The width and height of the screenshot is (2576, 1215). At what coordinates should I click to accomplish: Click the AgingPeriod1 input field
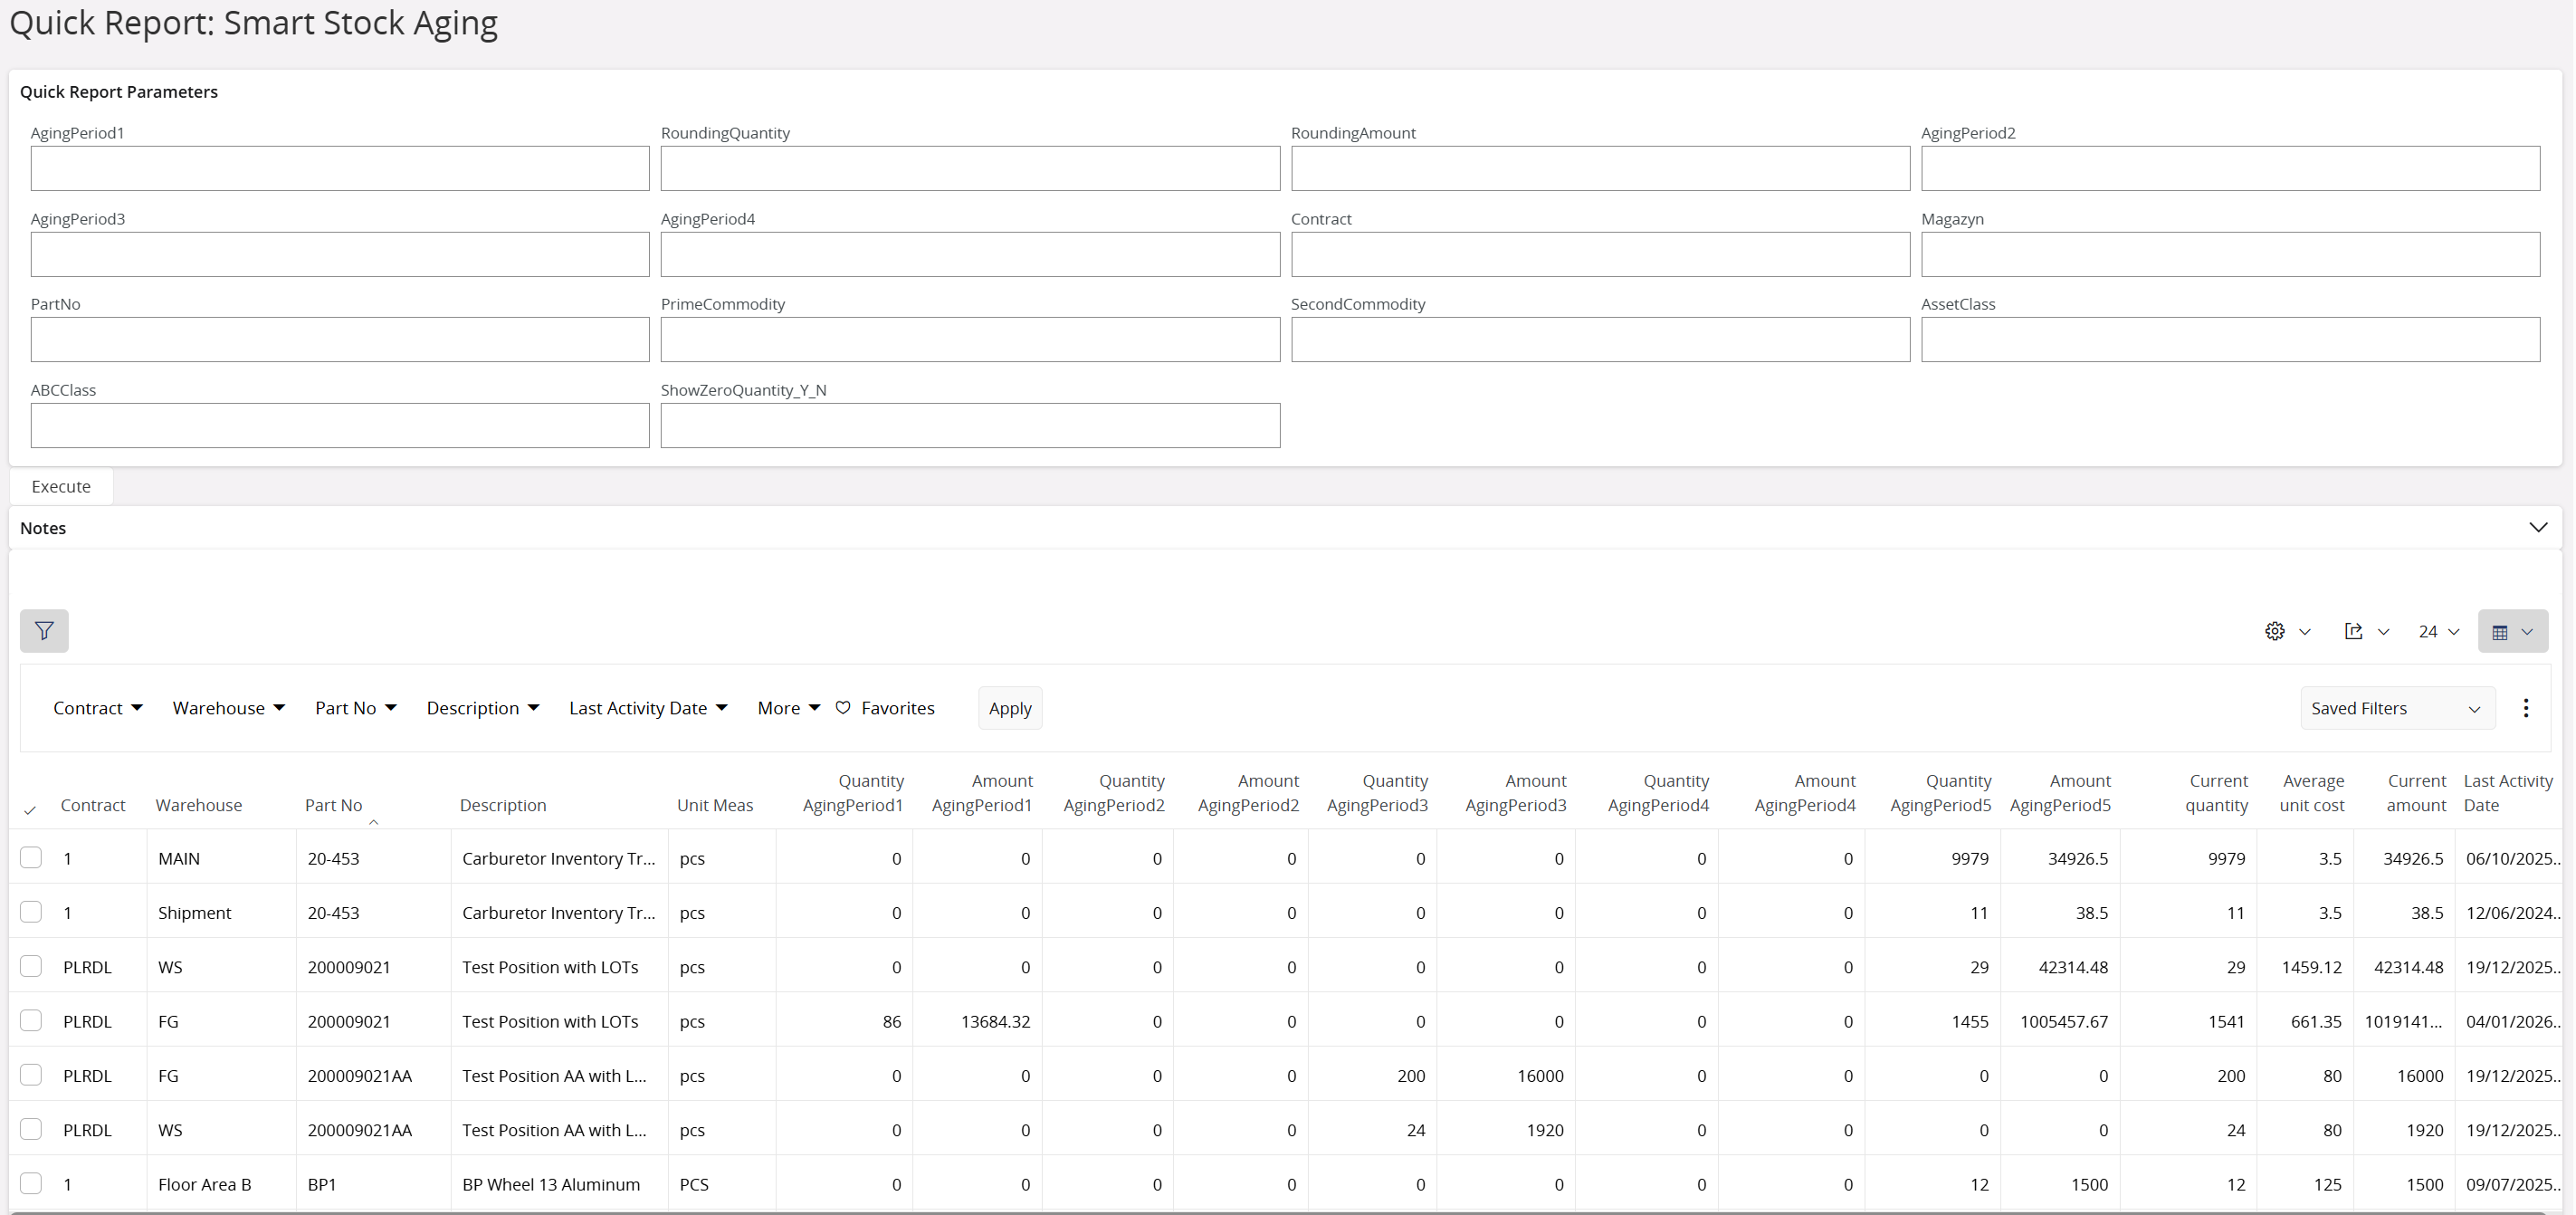coord(340,168)
